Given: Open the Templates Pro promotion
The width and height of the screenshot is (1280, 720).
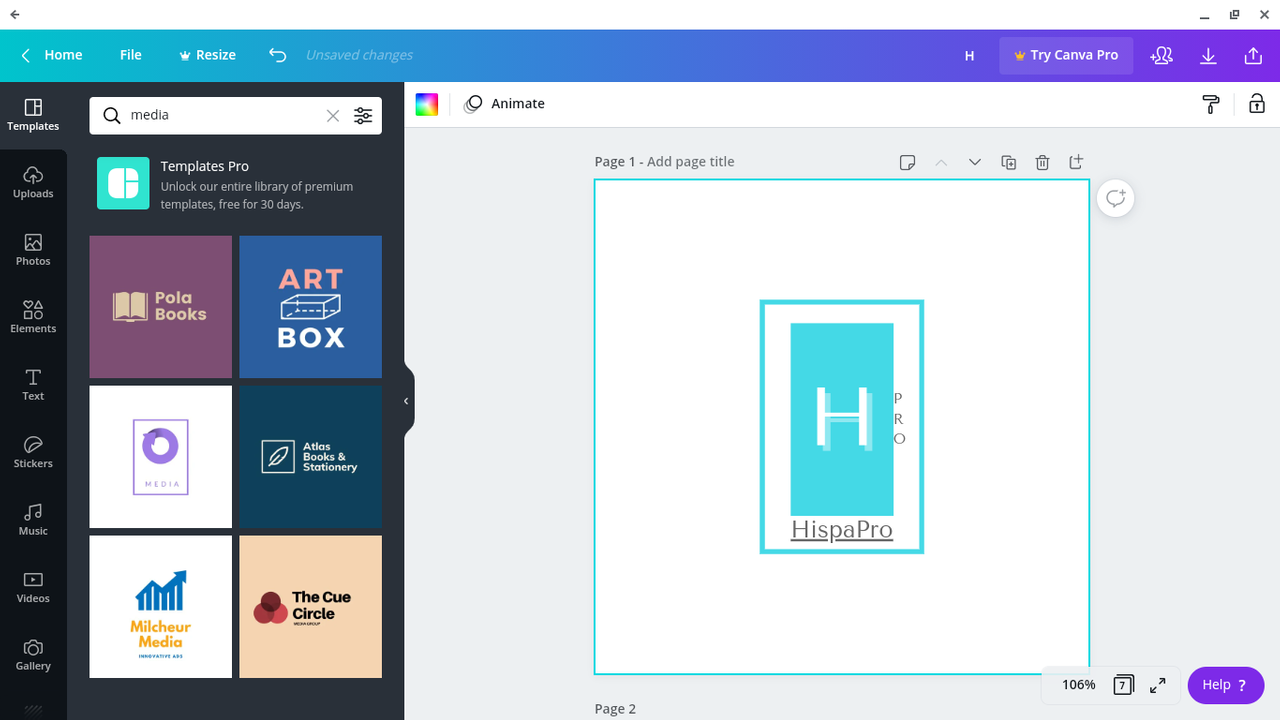Looking at the screenshot, I should pyautogui.click(x=235, y=184).
